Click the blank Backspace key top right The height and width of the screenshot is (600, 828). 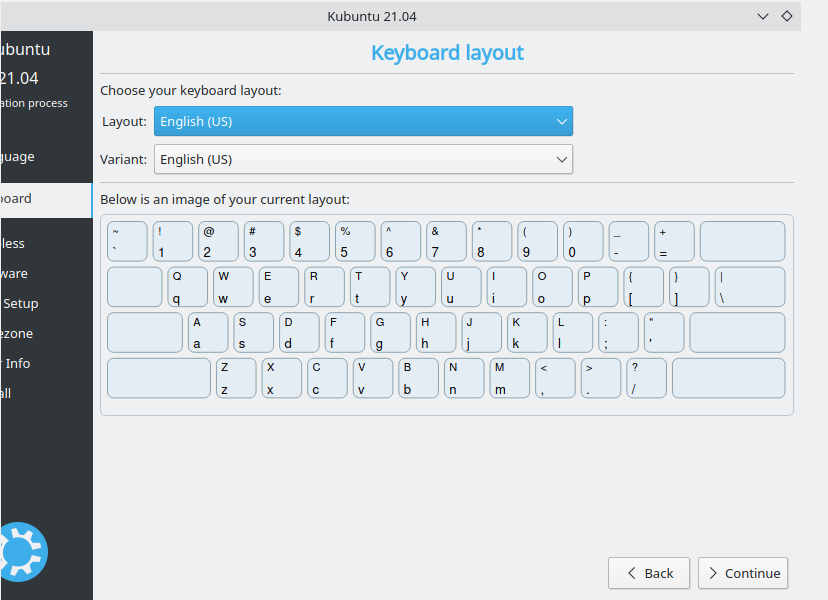click(742, 241)
